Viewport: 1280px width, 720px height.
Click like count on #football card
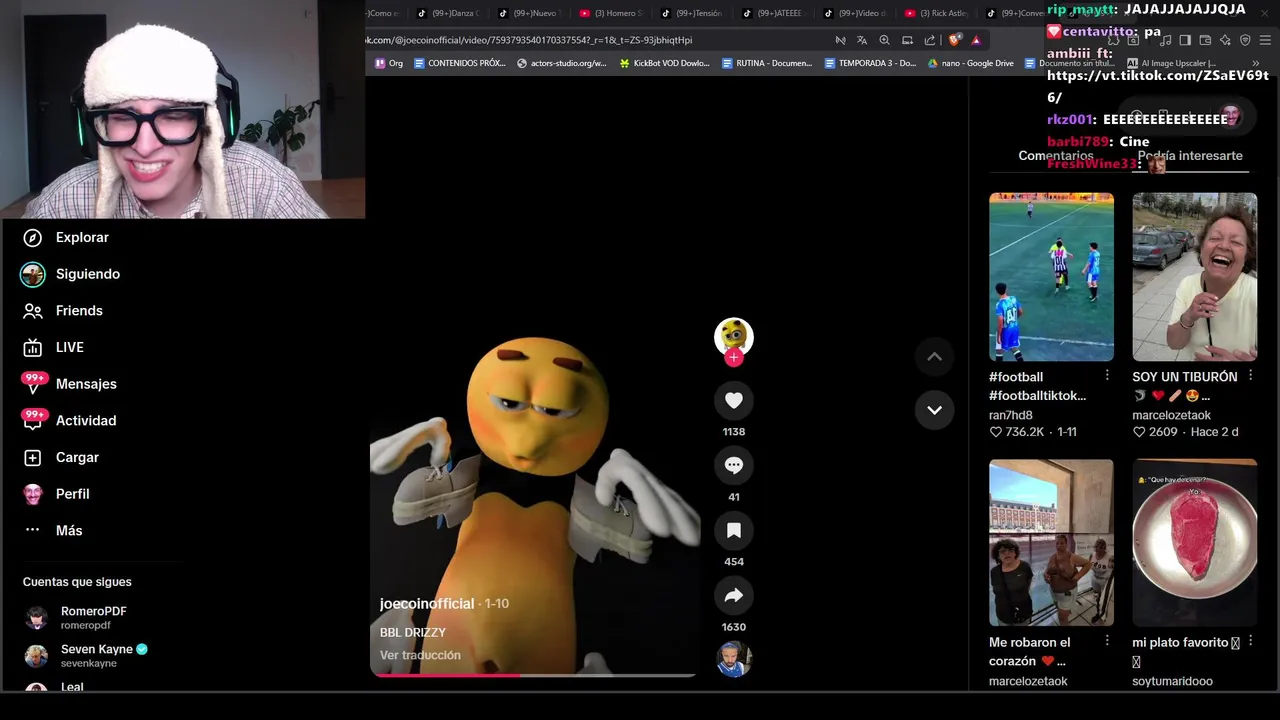click(x=1018, y=432)
